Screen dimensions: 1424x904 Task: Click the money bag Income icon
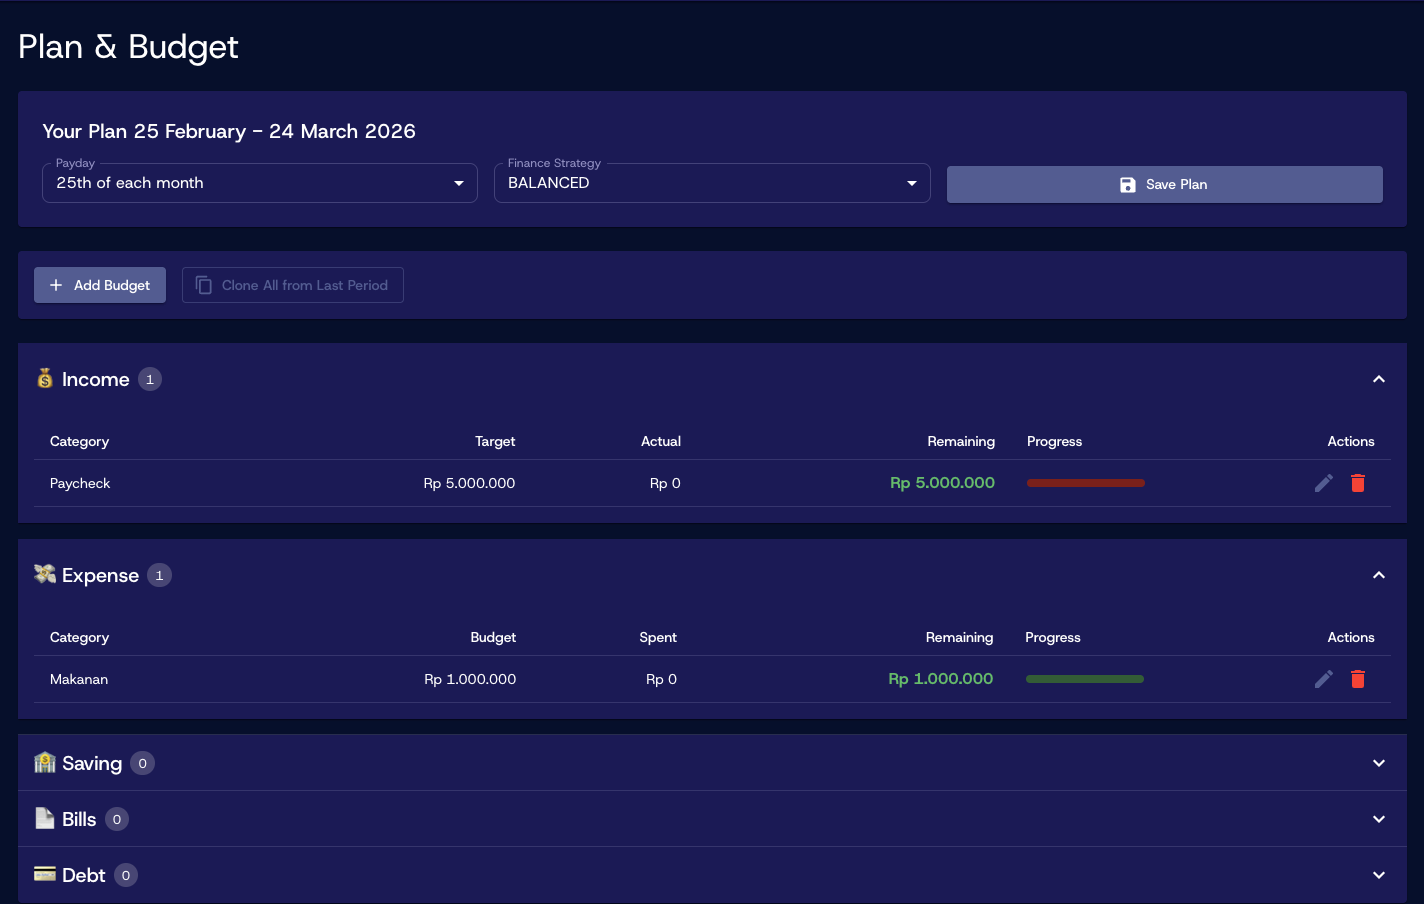pos(45,379)
